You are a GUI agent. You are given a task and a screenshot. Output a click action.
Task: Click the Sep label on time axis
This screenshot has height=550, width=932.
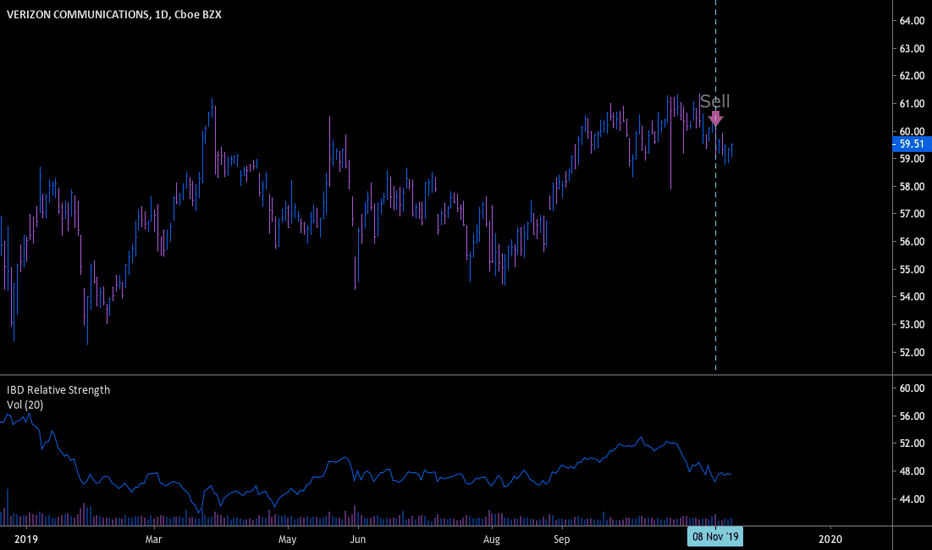point(562,539)
